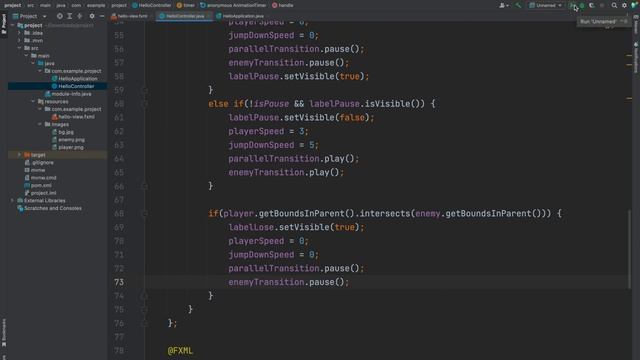Screen dimensions: 640x360
Task: Click Collapse All icon in Project panel
Action: coord(80,16)
